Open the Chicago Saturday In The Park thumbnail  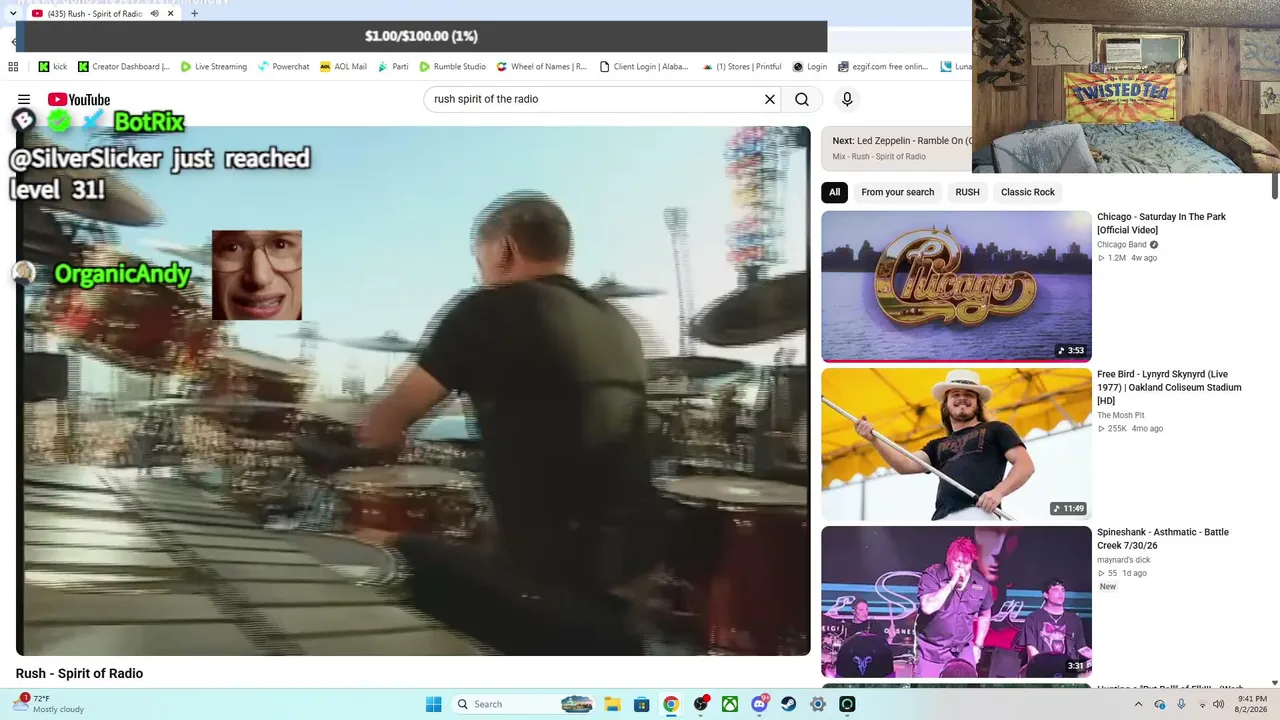(x=956, y=286)
